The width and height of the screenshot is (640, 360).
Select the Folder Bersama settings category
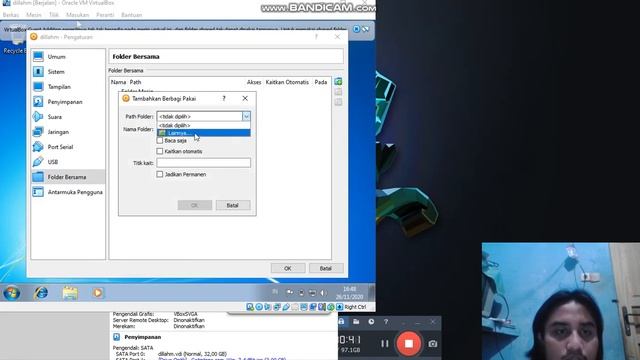(68, 177)
